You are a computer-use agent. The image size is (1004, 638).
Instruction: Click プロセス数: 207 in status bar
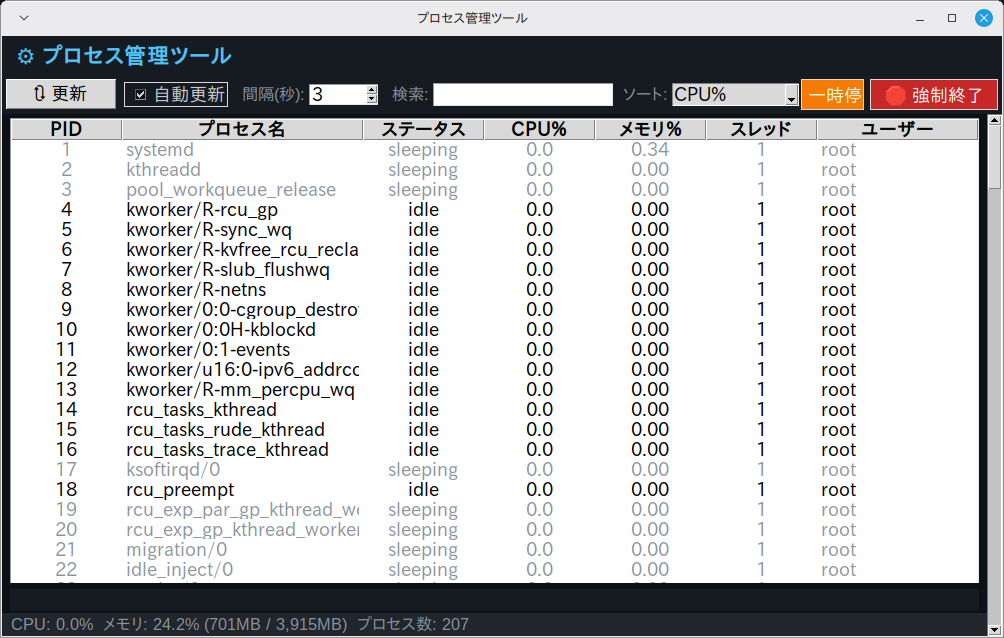point(413,624)
